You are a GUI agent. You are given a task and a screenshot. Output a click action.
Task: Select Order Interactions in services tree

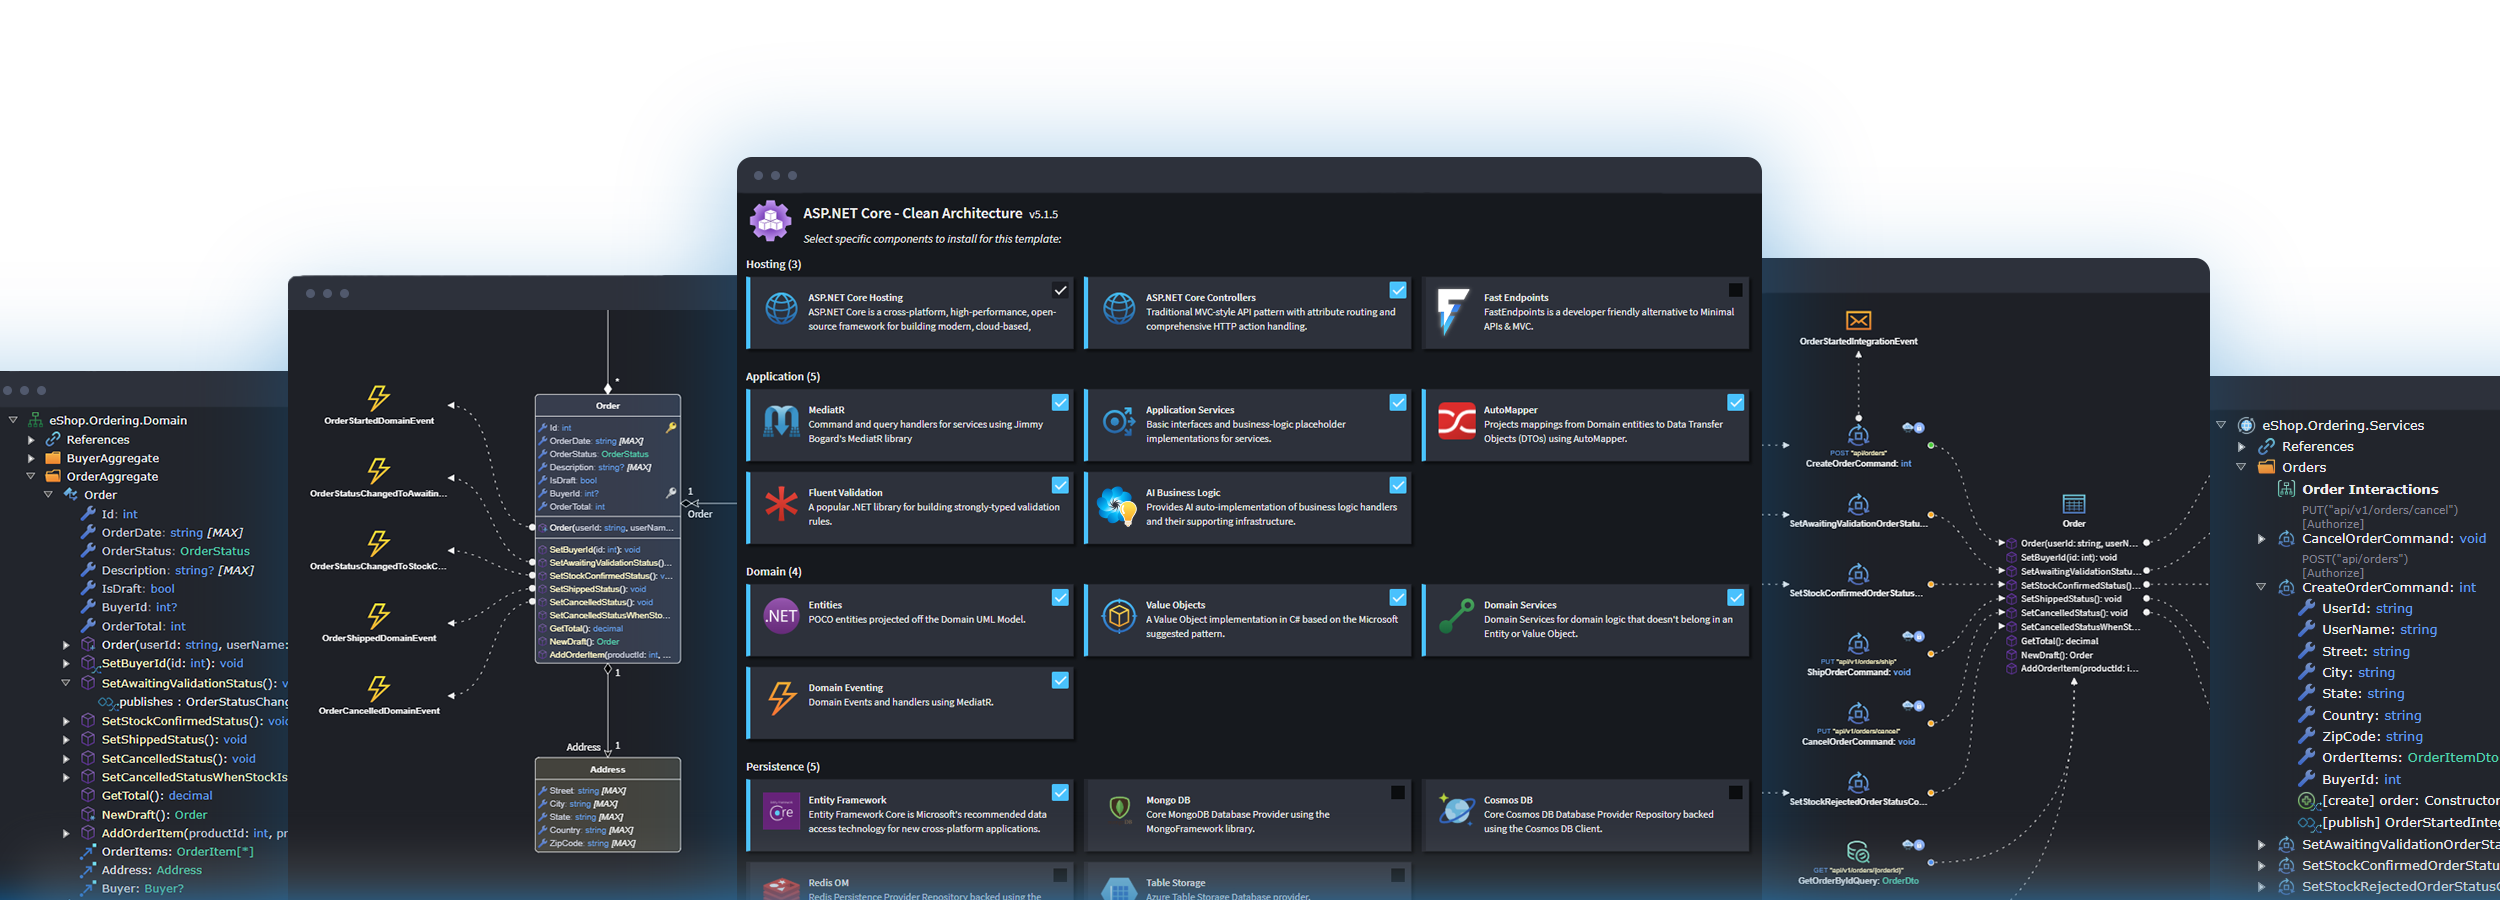pos(2369,489)
